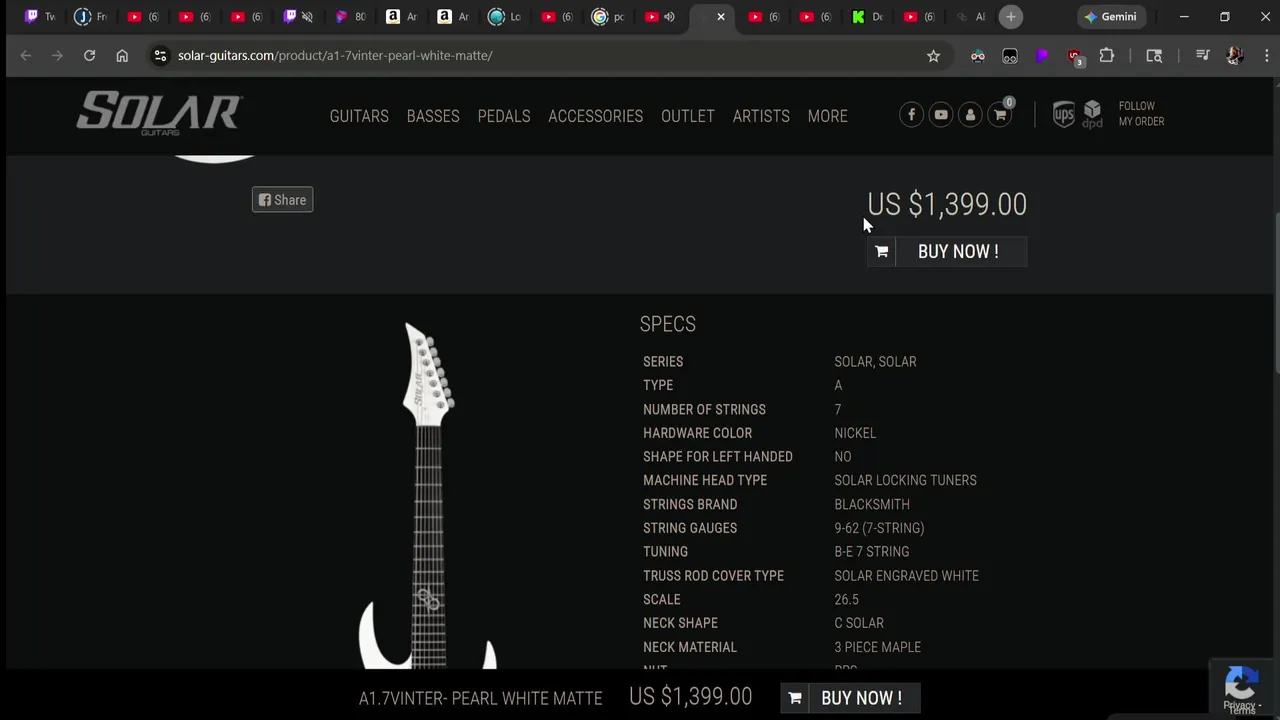Click SOLAR ENGRAVED WHITE value
The width and height of the screenshot is (1280, 720).
point(906,576)
